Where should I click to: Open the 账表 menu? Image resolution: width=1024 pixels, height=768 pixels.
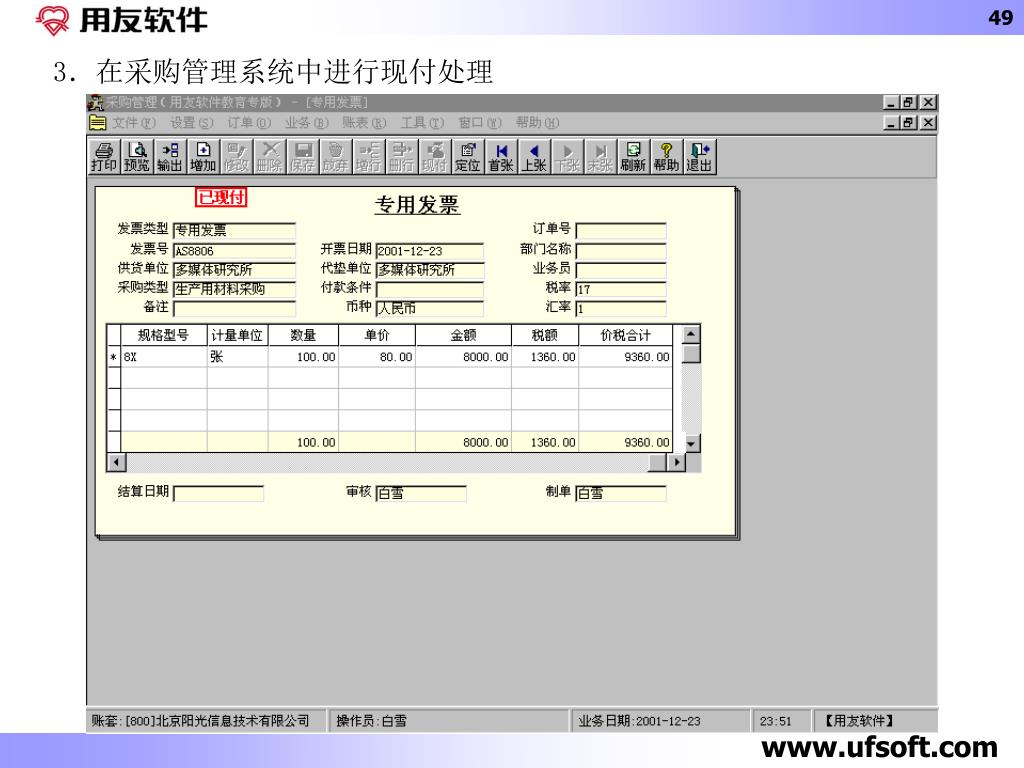coord(364,123)
